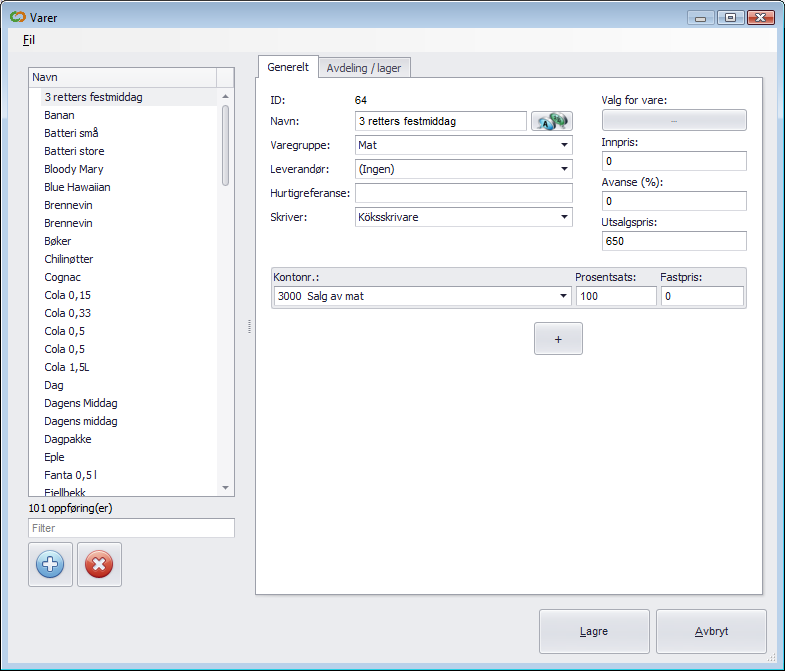Click the Filter search field

click(131, 528)
